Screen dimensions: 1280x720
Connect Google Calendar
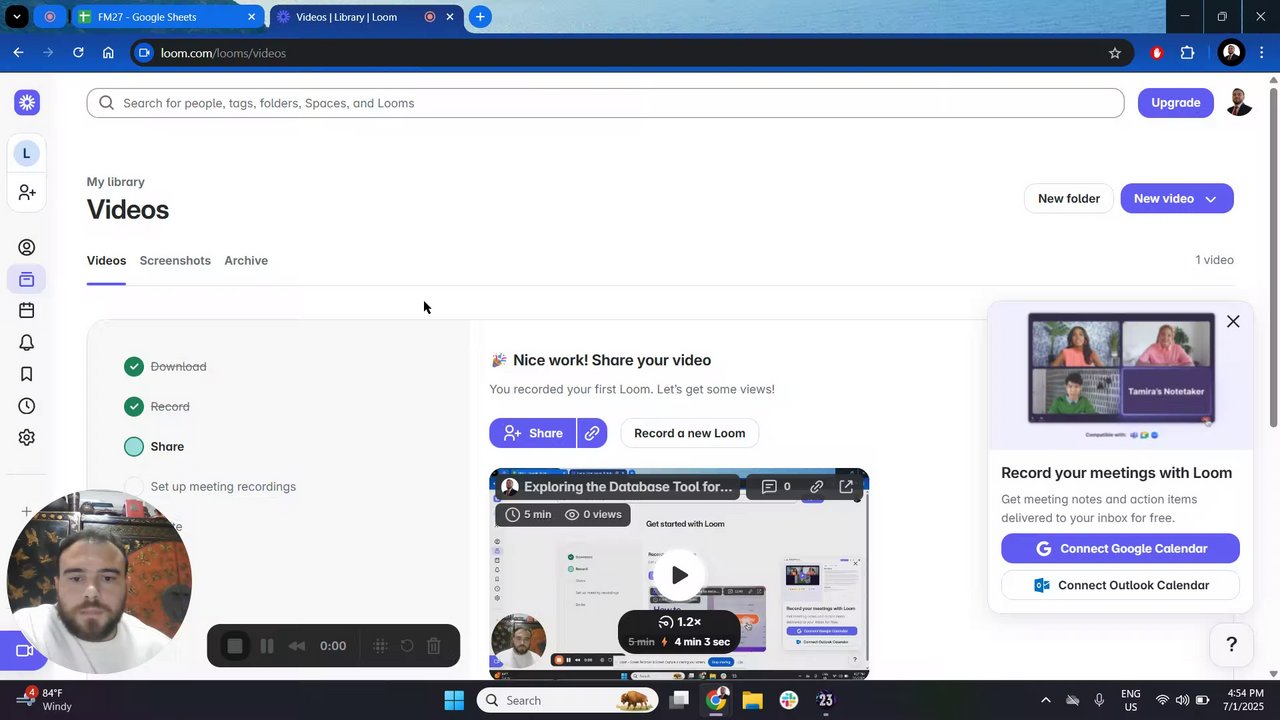point(1120,549)
